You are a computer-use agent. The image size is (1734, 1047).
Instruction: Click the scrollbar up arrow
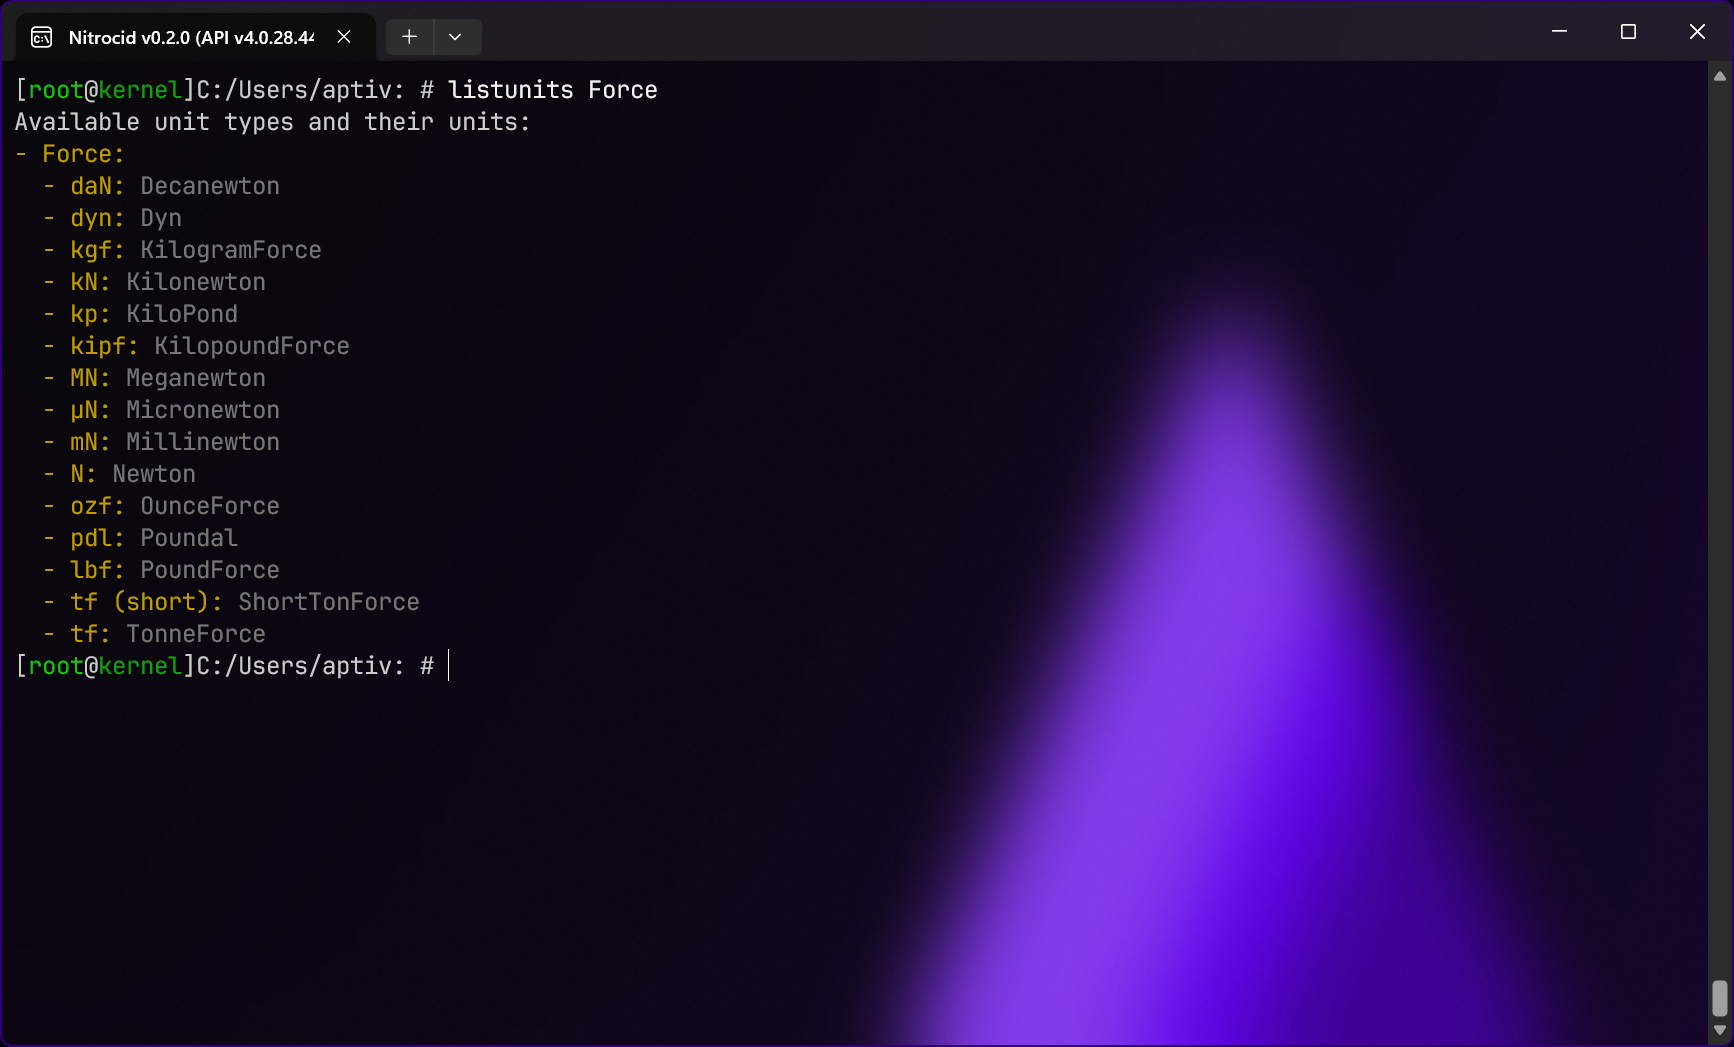click(1720, 76)
